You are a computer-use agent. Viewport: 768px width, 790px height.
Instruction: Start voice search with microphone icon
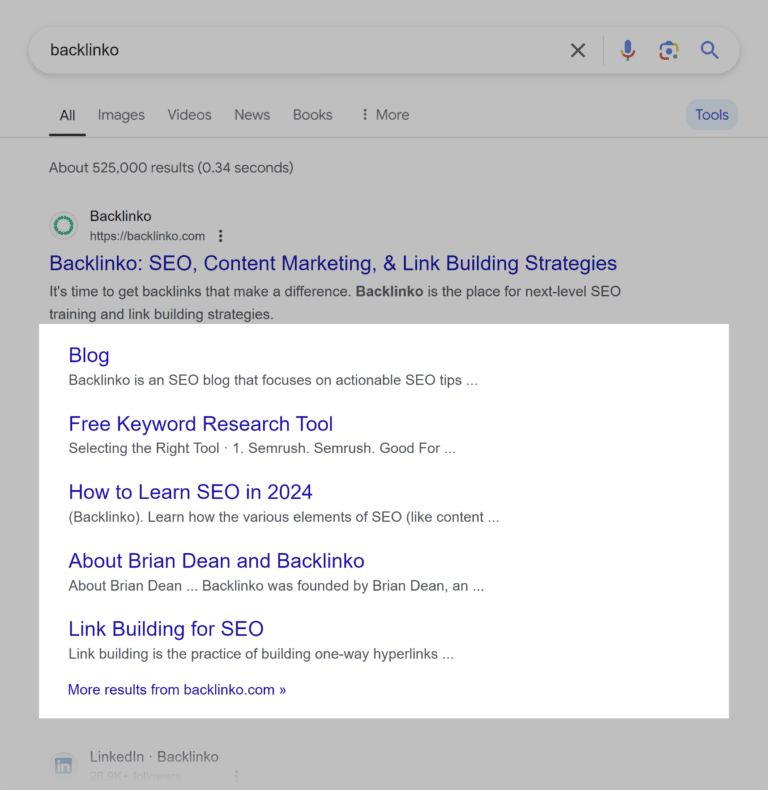point(628,50)
